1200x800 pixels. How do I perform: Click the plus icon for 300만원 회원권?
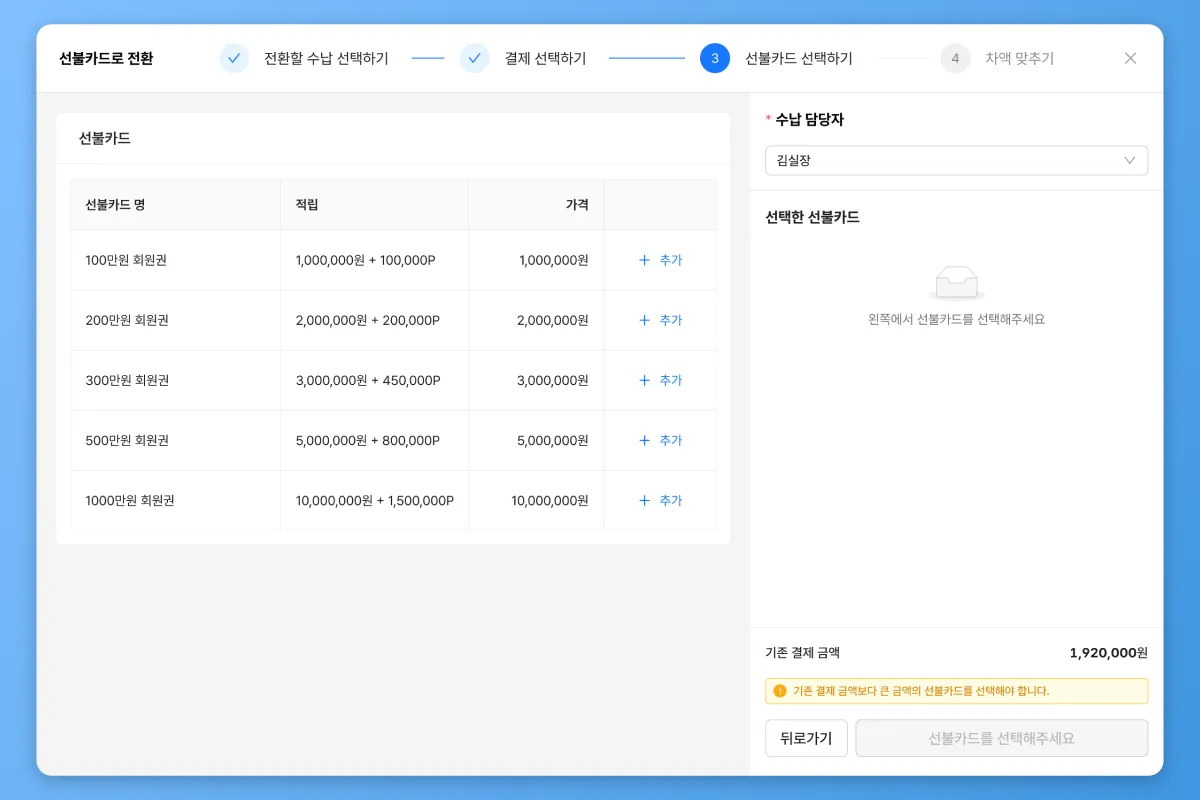click(x=644, y=380)
